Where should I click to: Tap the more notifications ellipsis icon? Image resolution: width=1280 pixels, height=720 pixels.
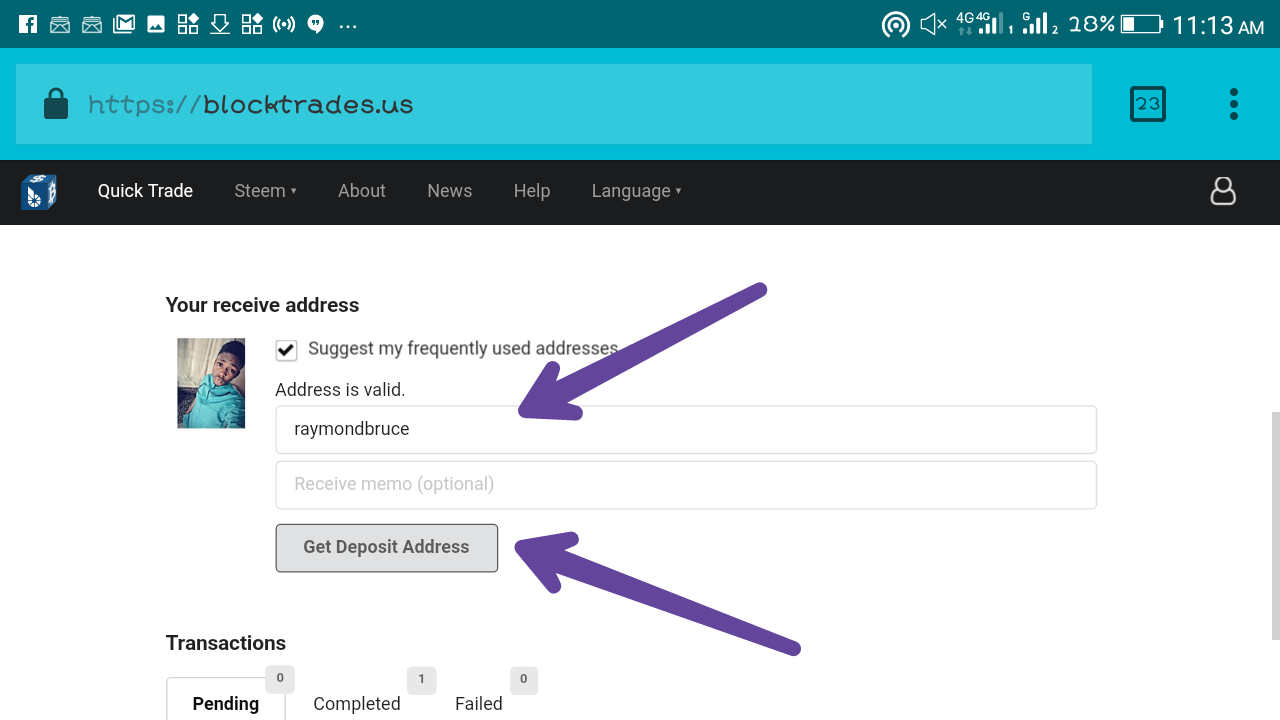click(x=348, y=26)
